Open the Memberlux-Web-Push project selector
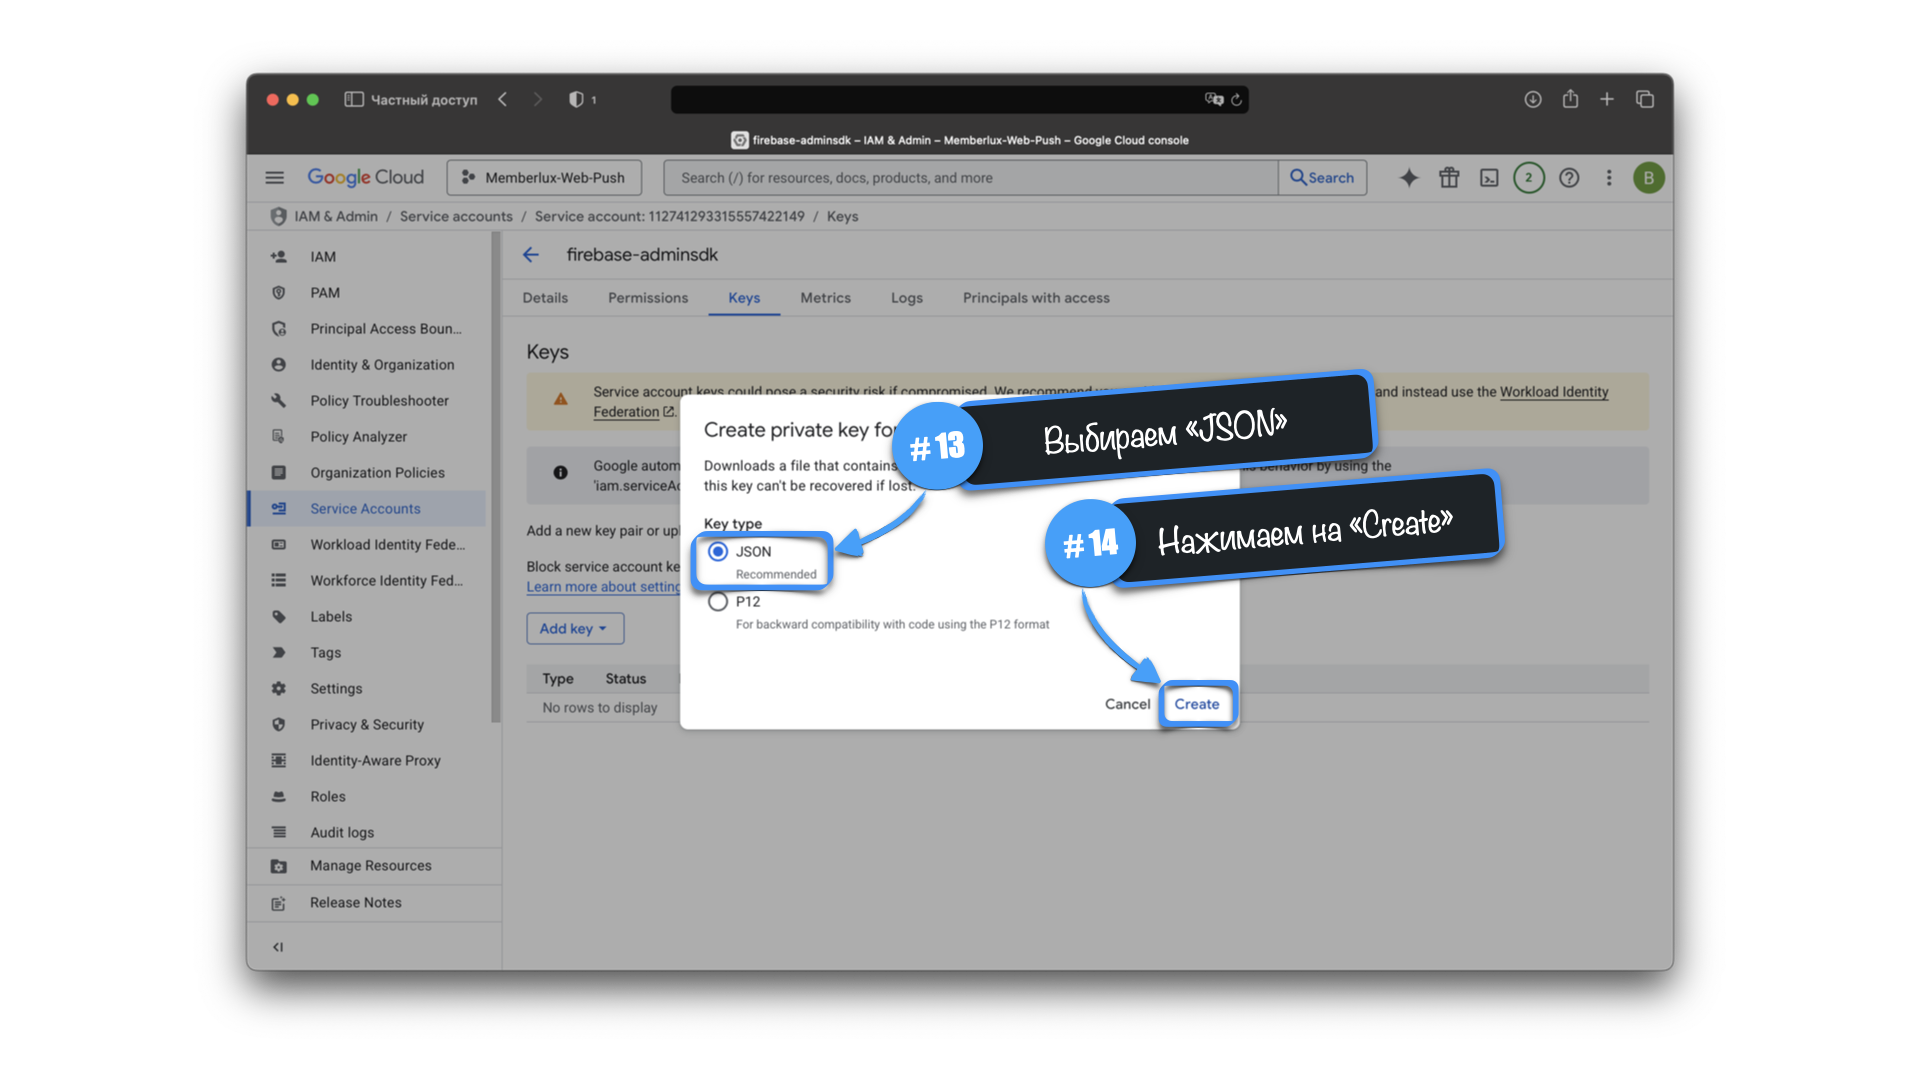 click(544, 178)
